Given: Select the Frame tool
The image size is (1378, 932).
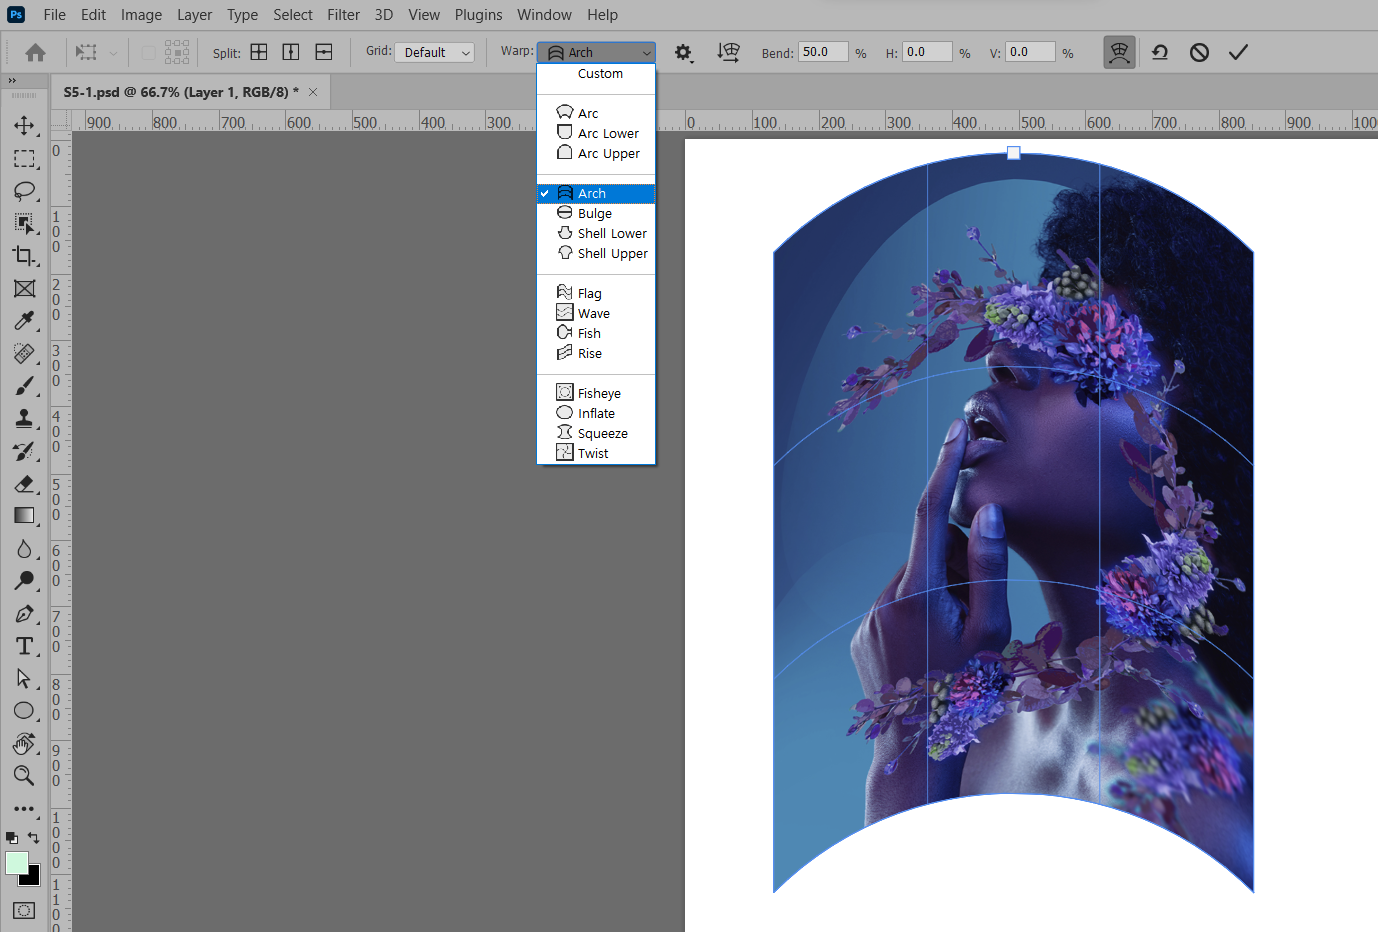Looking at the screenshot, I should [24, 288].
